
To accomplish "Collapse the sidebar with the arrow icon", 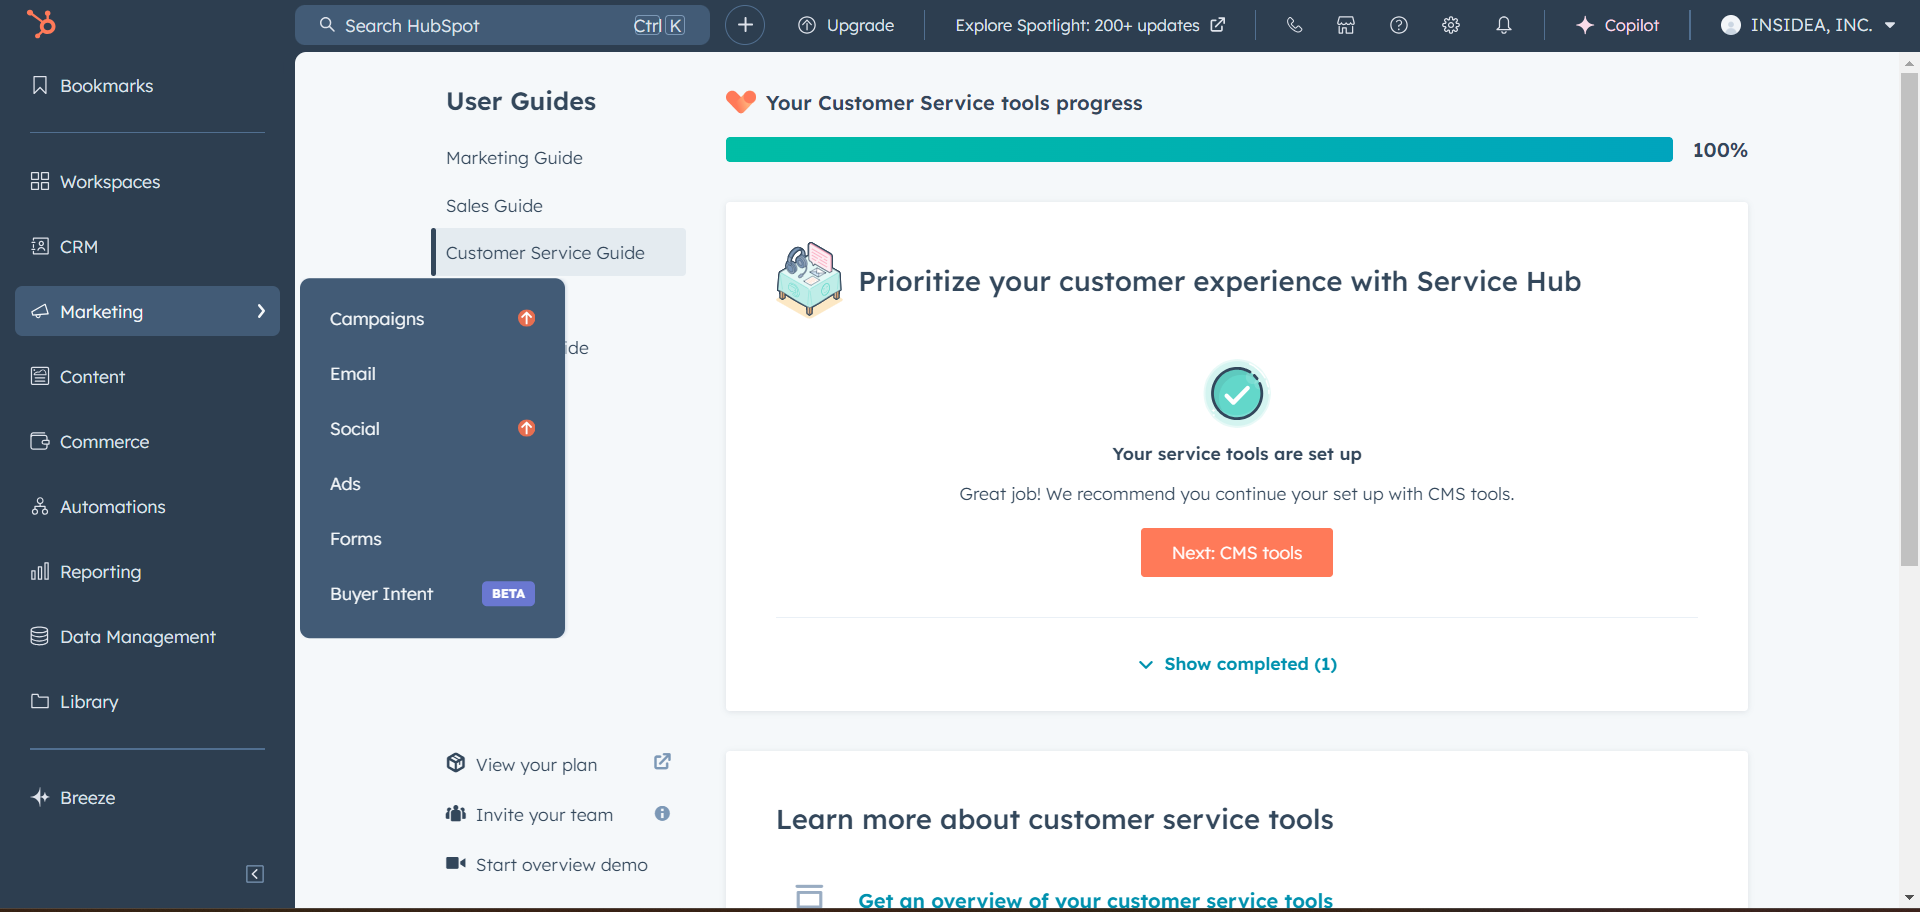I will click(x=255, y=874).
